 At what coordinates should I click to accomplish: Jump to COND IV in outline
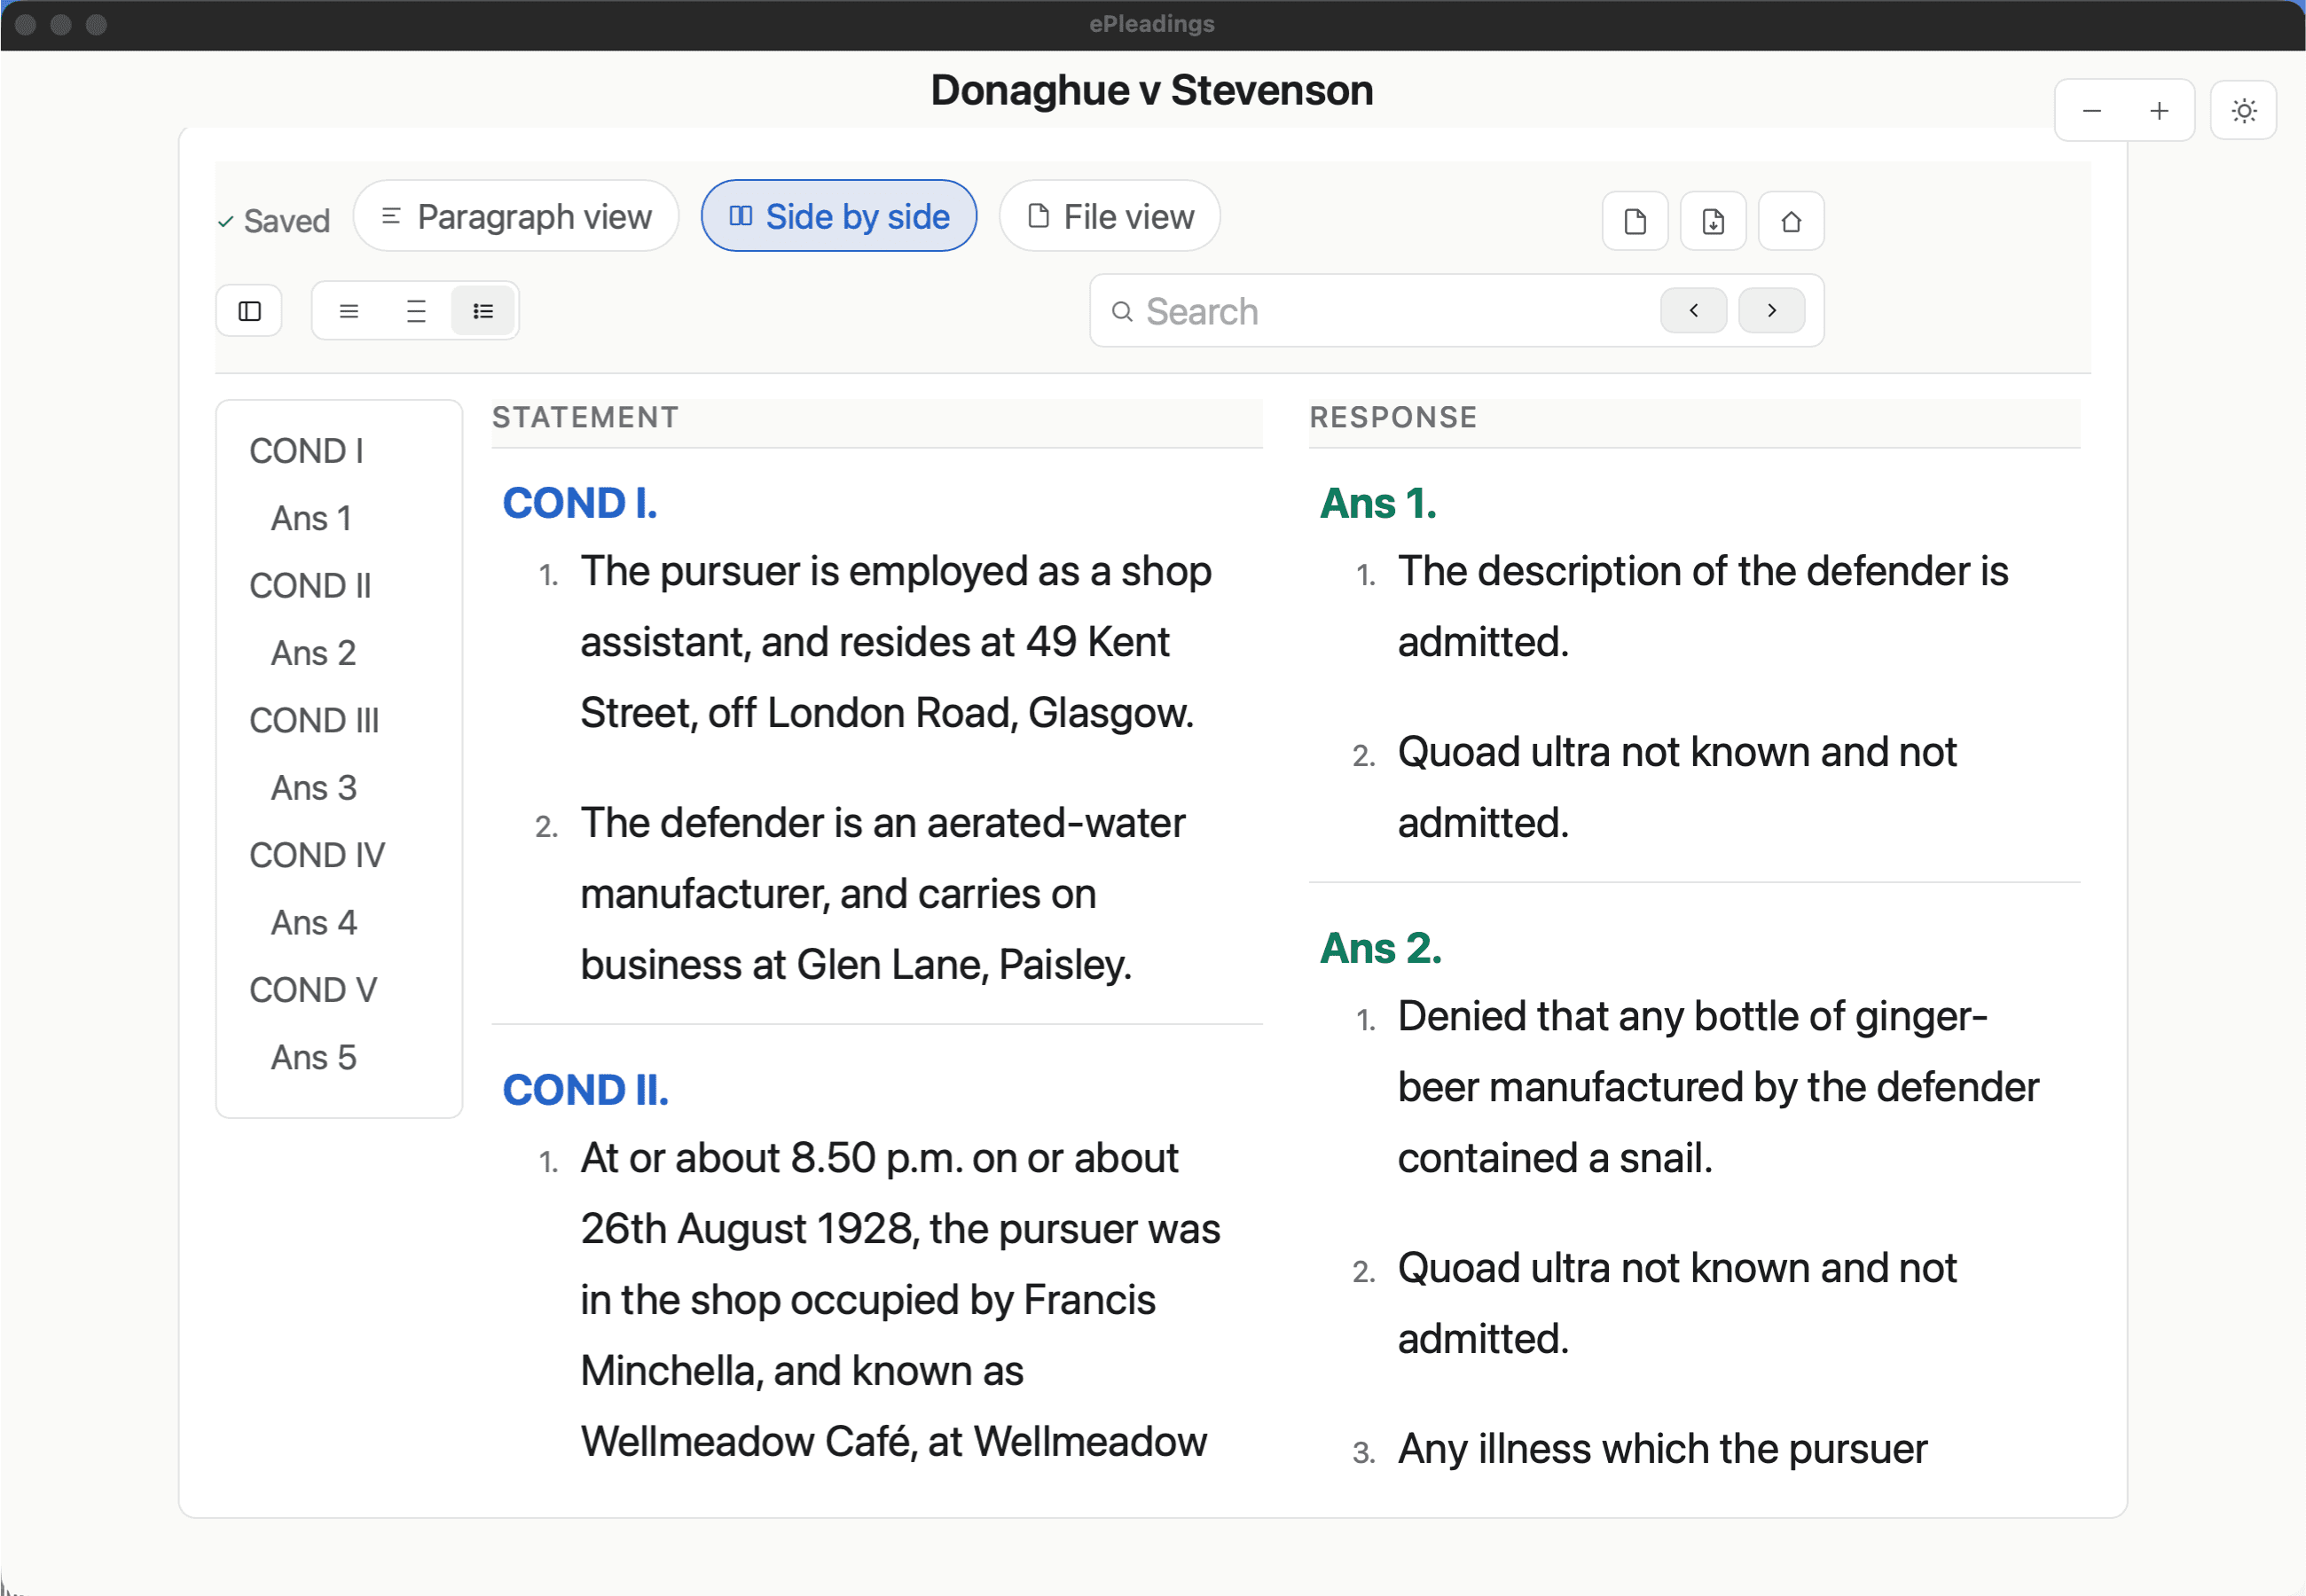tap(317, 855)
